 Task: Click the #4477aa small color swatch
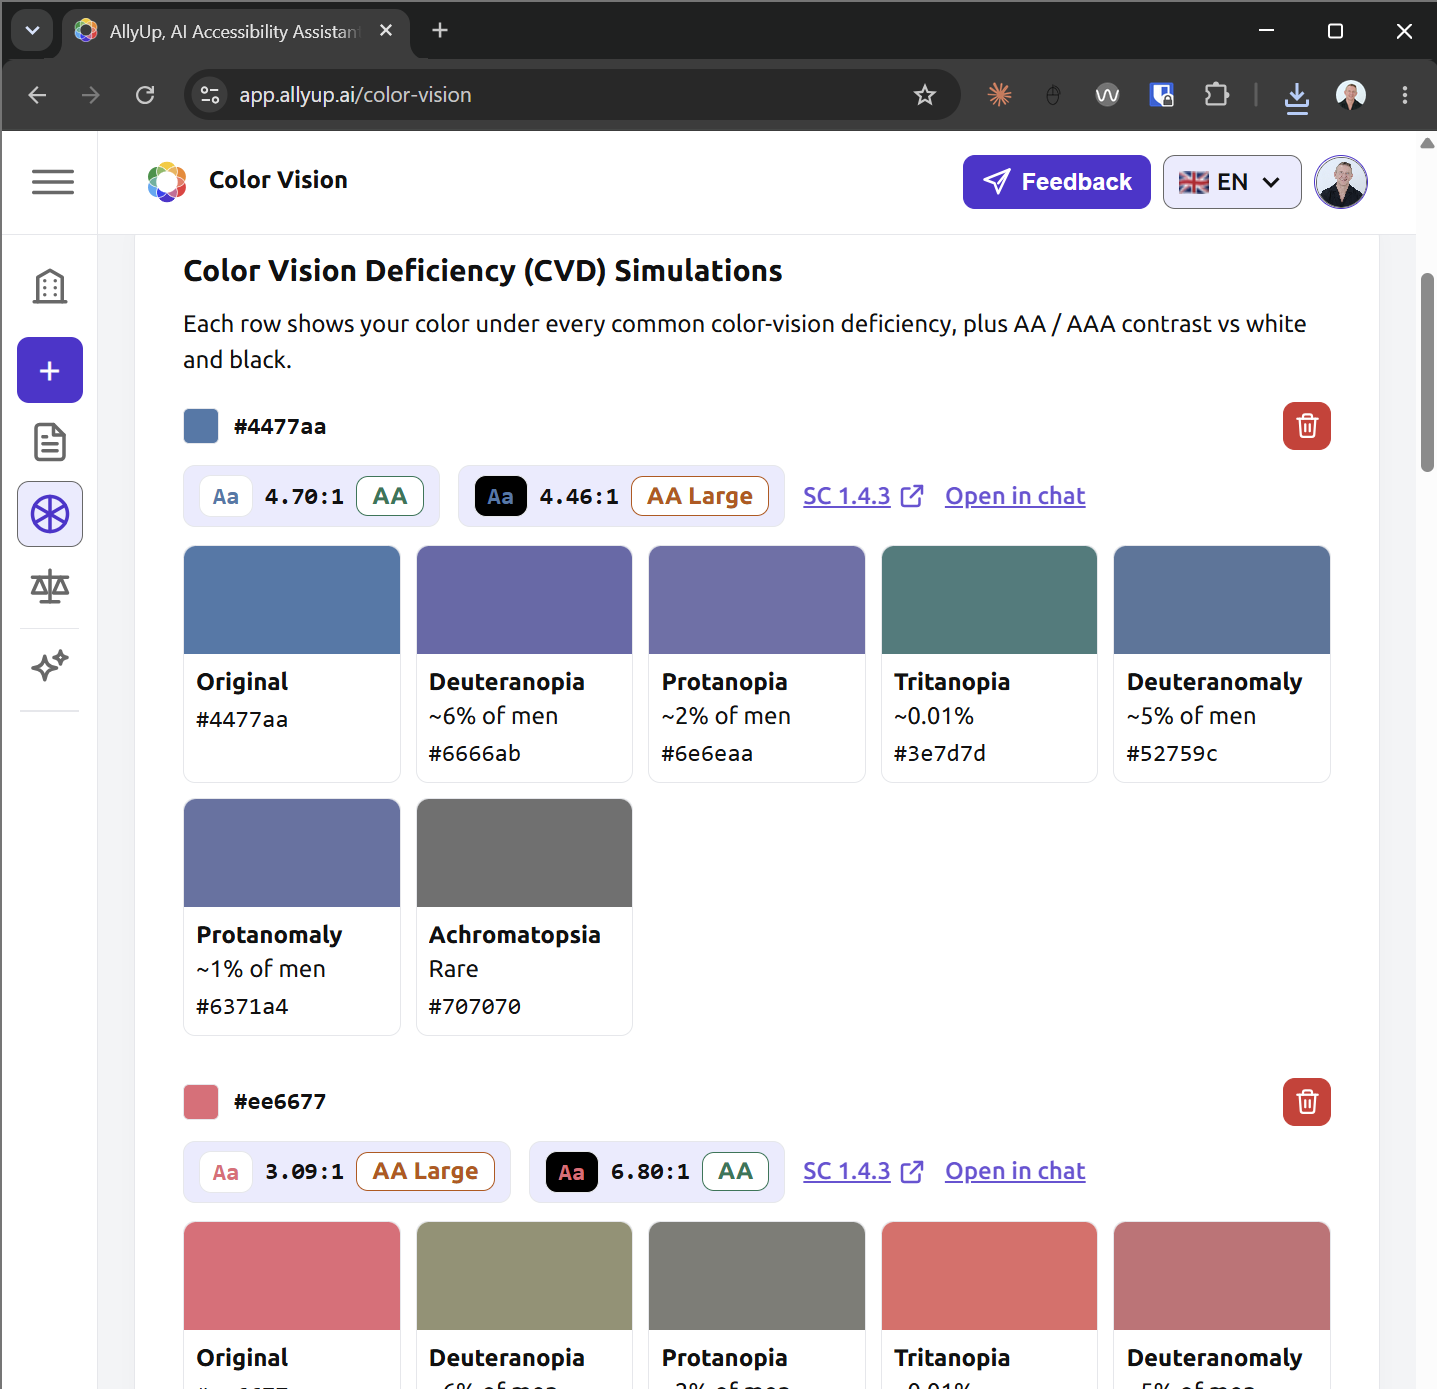[201, 426]
